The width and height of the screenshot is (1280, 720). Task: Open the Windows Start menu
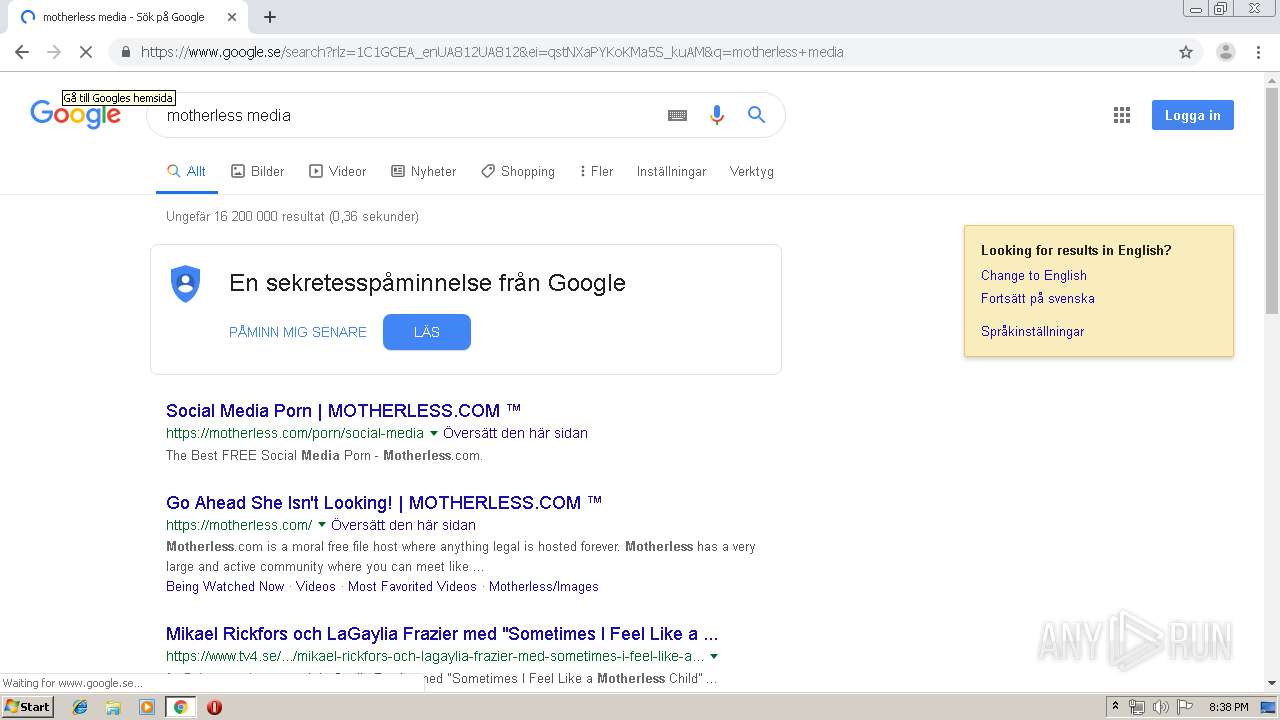27,707
